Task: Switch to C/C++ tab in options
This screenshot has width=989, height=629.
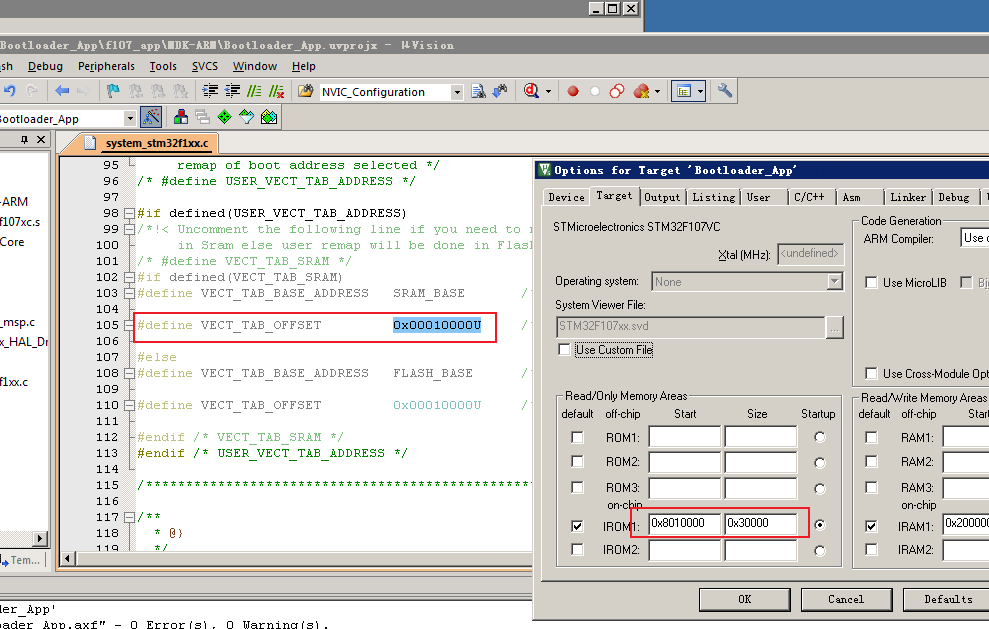Action: [x=809, y=197]
